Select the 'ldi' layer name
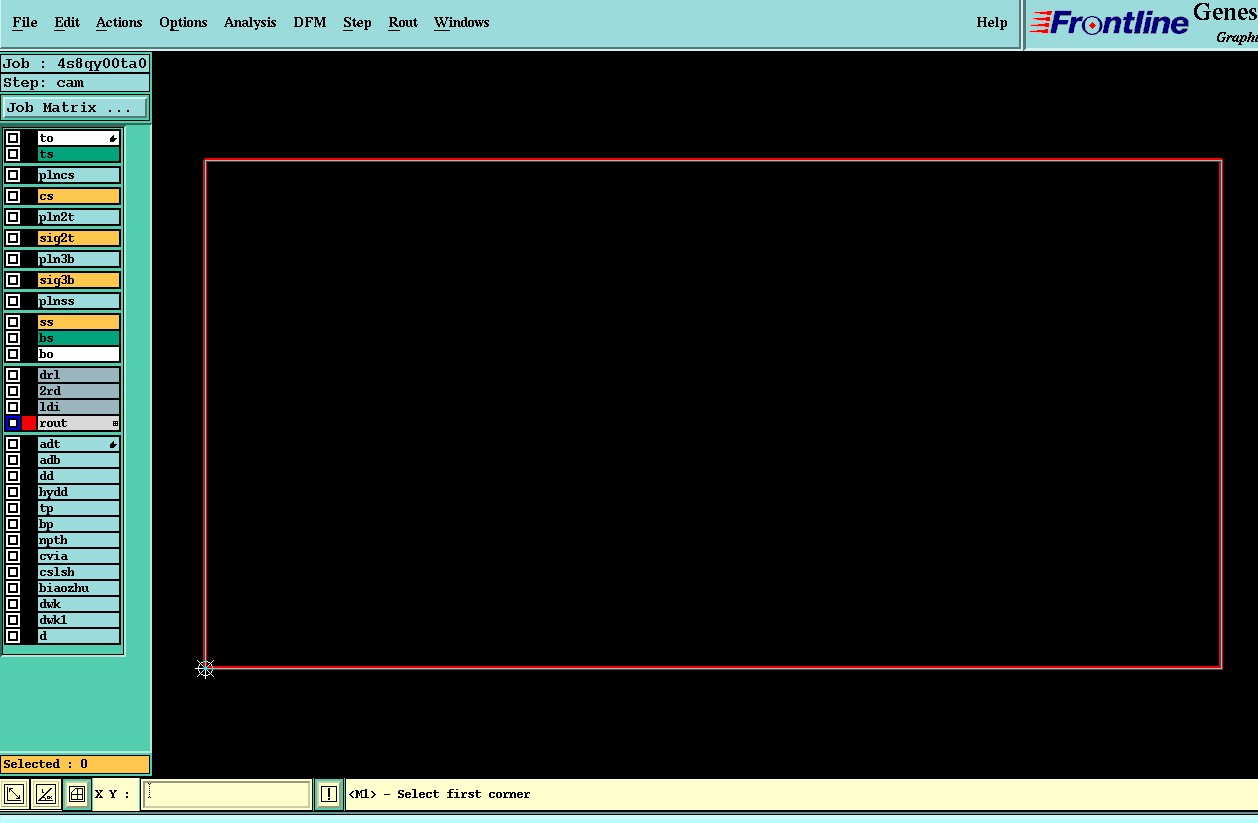Viewport: 1258px width, 823px height. point(79,407)
